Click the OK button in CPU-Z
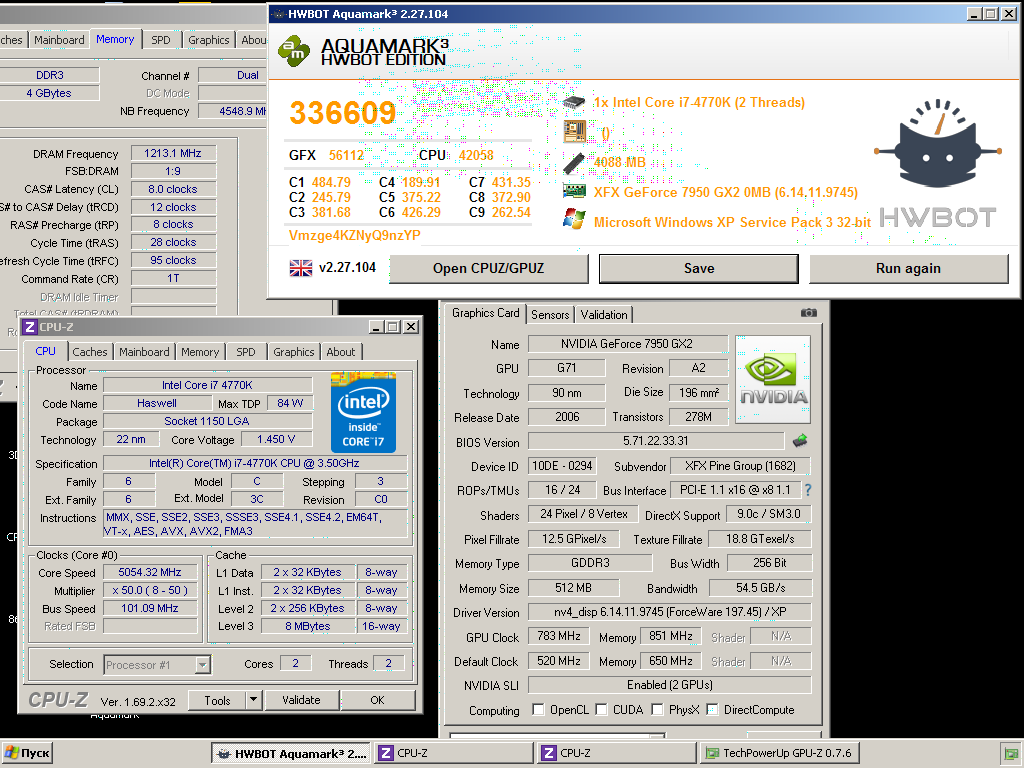This screenshot has height=768, width=1024. coord(377,700)
